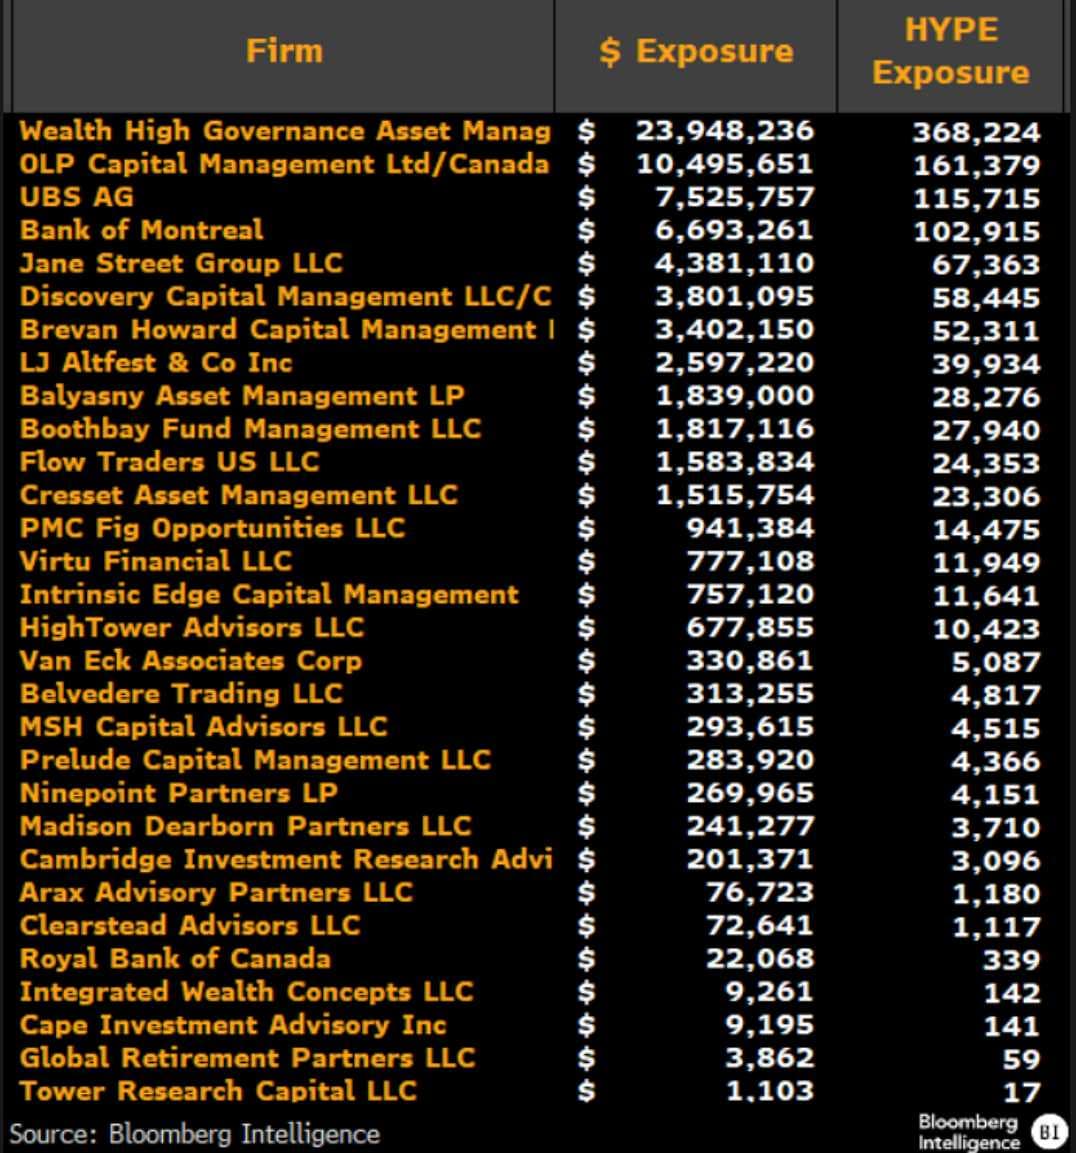Select OLP Capital Management Ltd/Canada firm name
Screen dimensions: 1076x1153
284,164
